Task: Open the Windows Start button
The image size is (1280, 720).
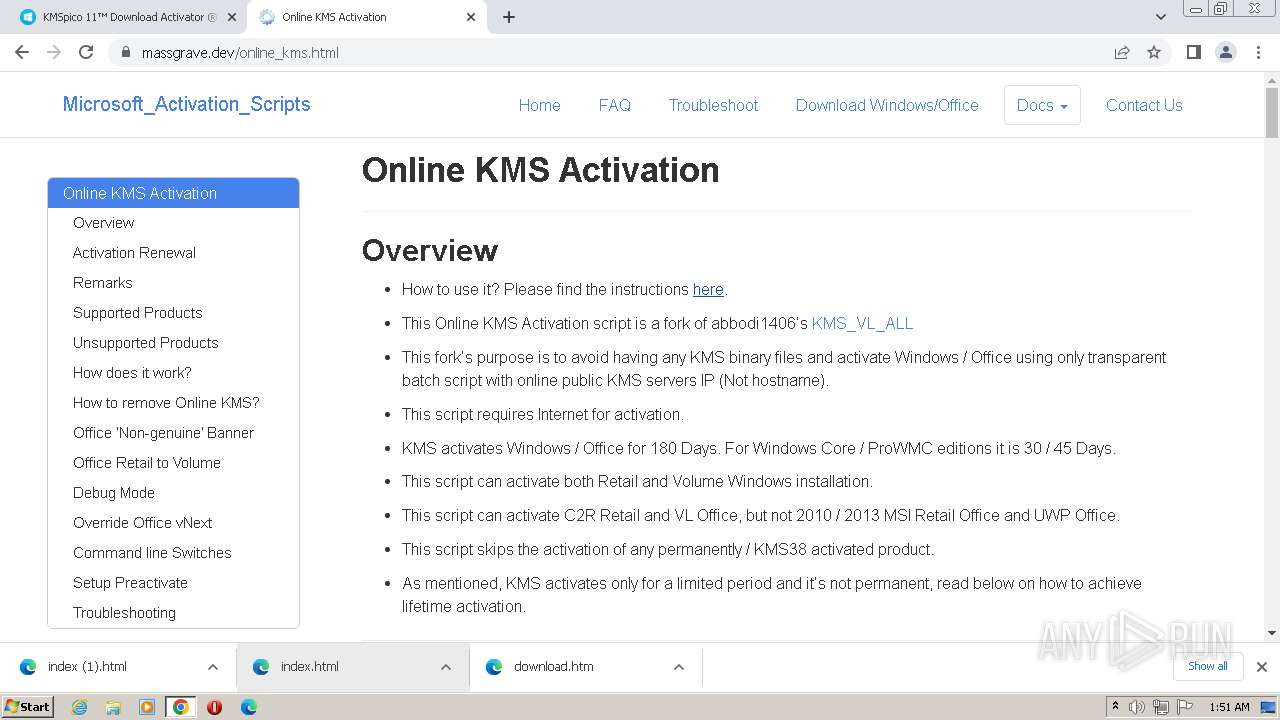Action: click(x=28, y=707)
